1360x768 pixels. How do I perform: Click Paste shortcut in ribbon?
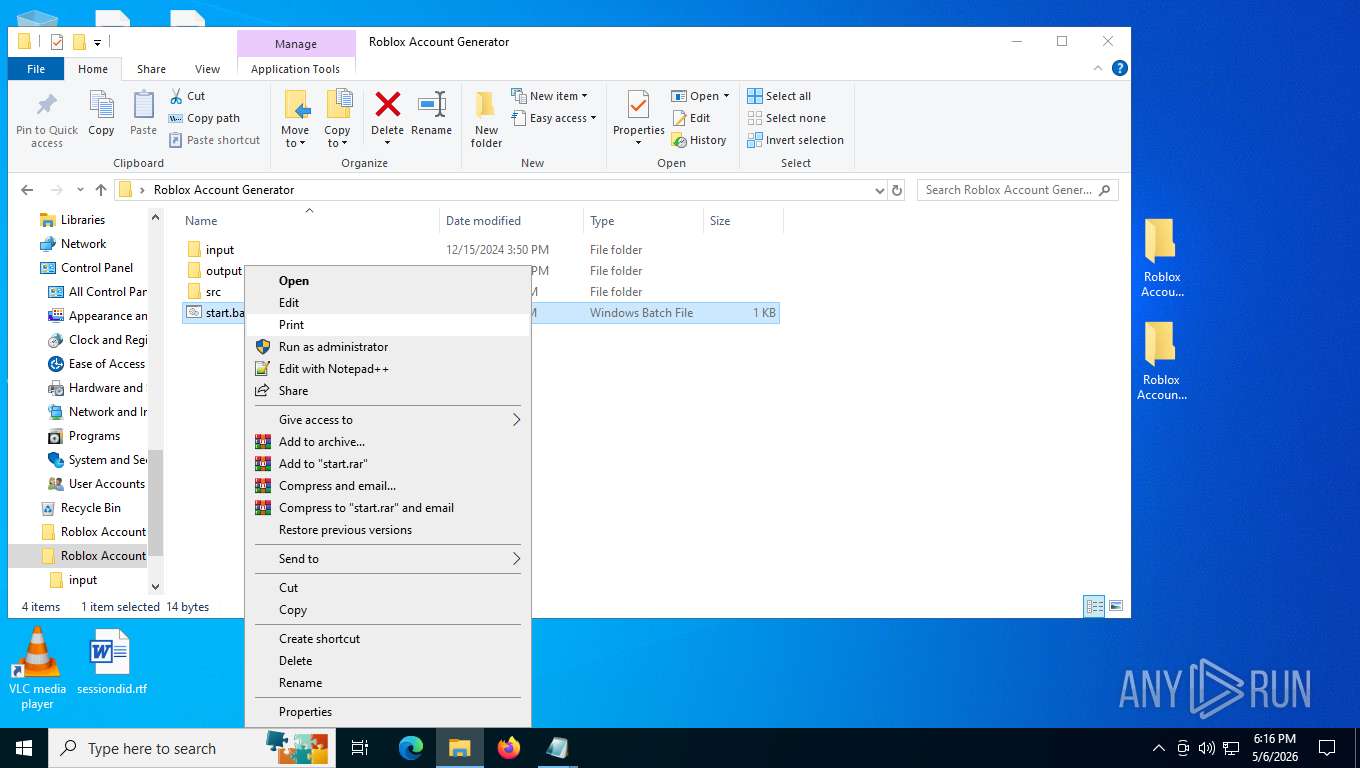[214, 140]
